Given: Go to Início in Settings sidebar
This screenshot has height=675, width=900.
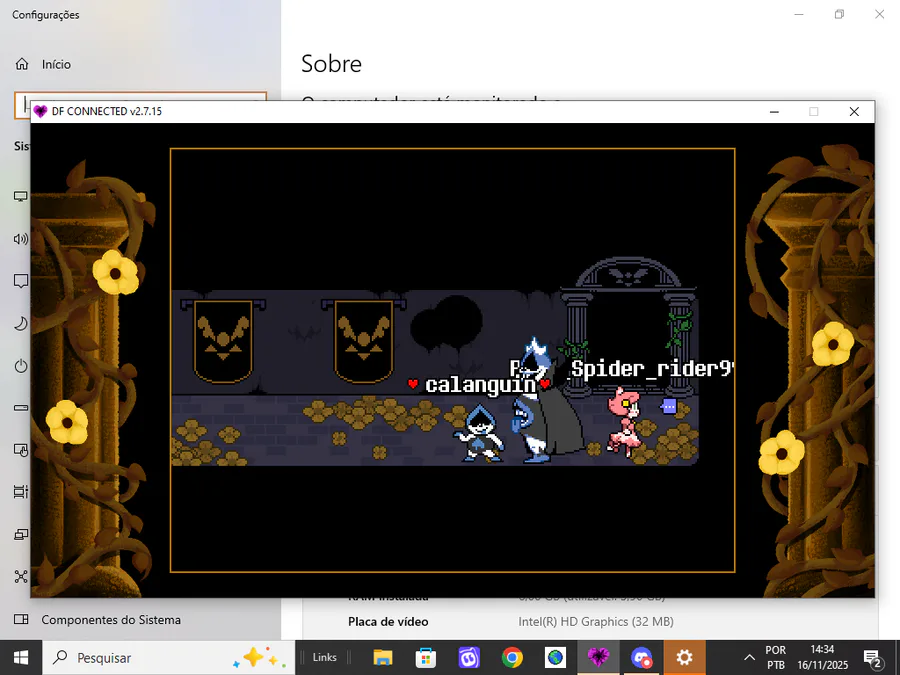Looking at the screenshot, I should coord(43,64).
